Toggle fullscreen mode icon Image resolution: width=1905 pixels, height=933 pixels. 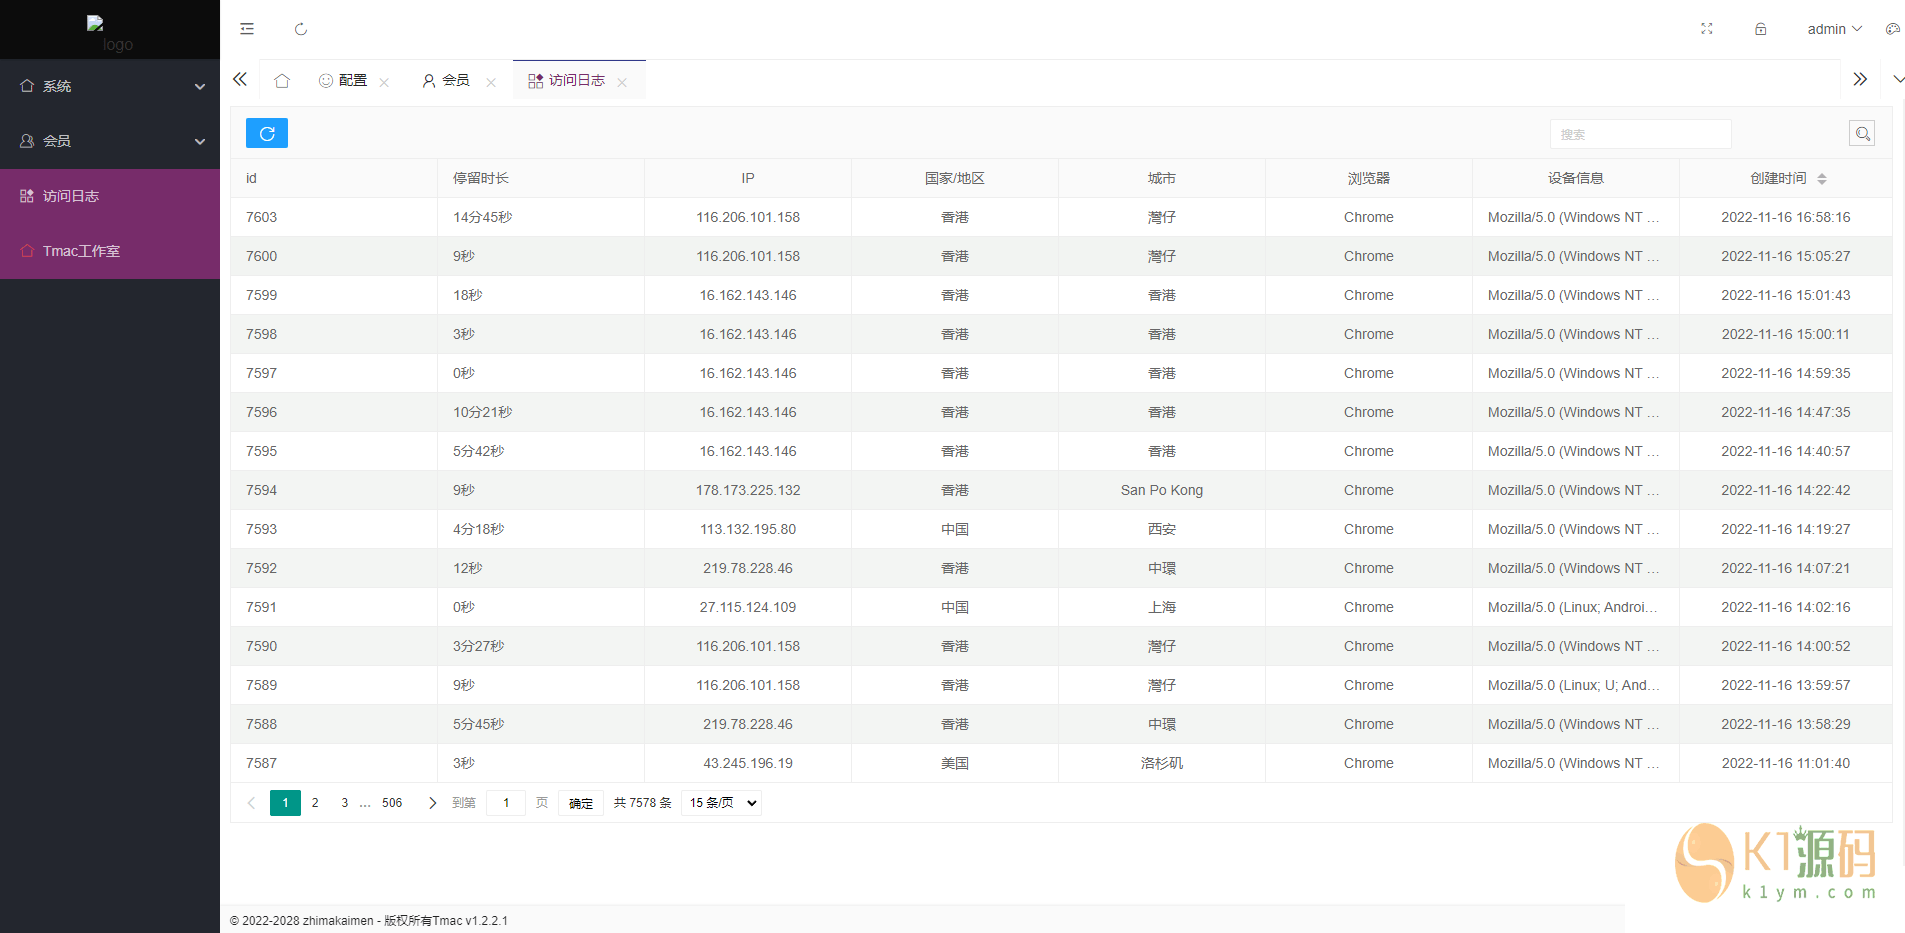click(1707, 29)
